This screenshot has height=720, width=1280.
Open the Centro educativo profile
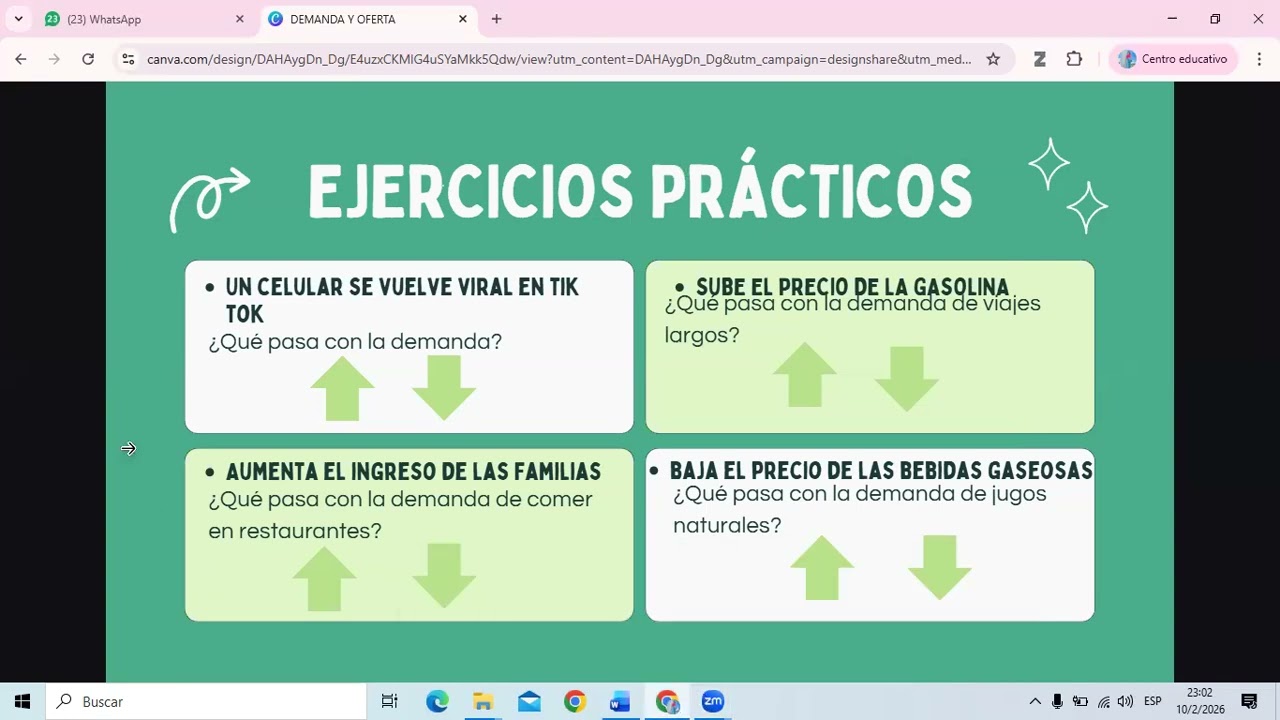[x=1174, y=59]
